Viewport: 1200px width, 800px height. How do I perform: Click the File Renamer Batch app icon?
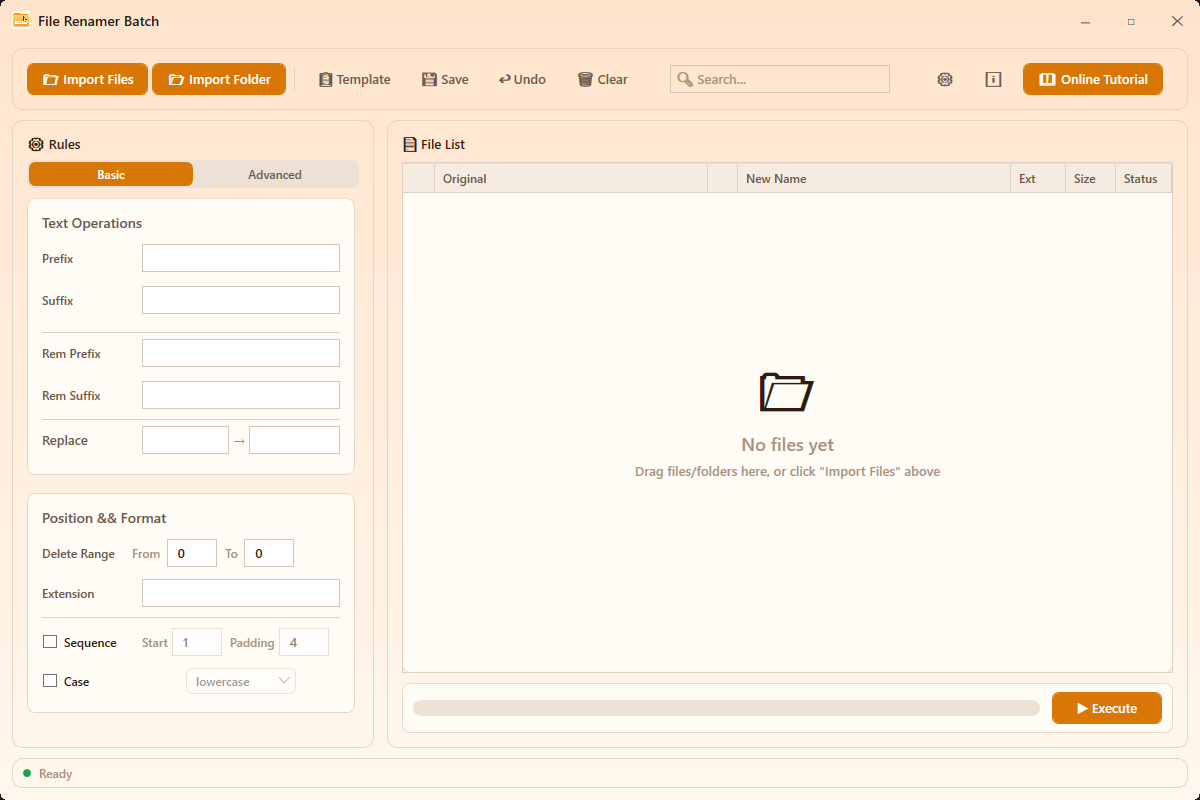[21, 20]
